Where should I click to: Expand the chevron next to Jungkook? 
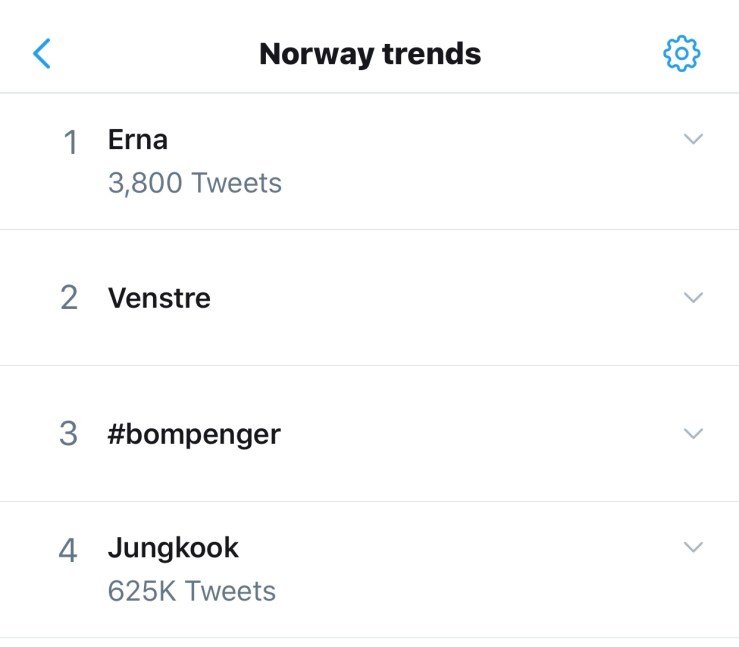tap(693, 547)
